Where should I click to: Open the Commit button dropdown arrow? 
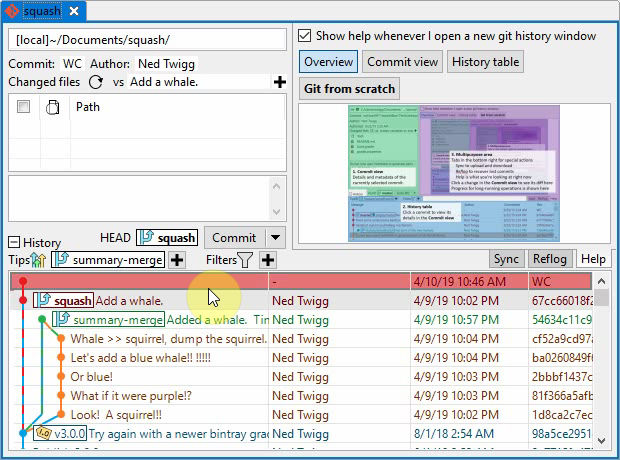click(x=275, y=238)
